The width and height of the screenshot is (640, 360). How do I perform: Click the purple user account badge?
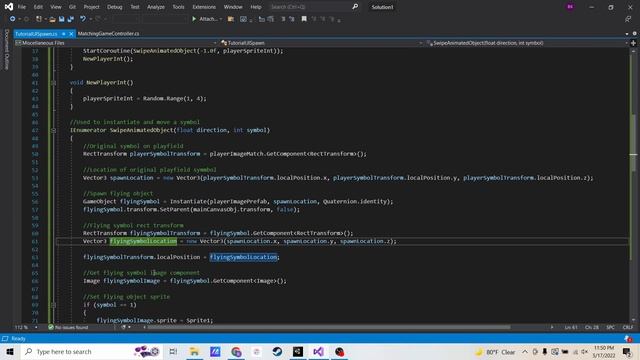[570, 7]
